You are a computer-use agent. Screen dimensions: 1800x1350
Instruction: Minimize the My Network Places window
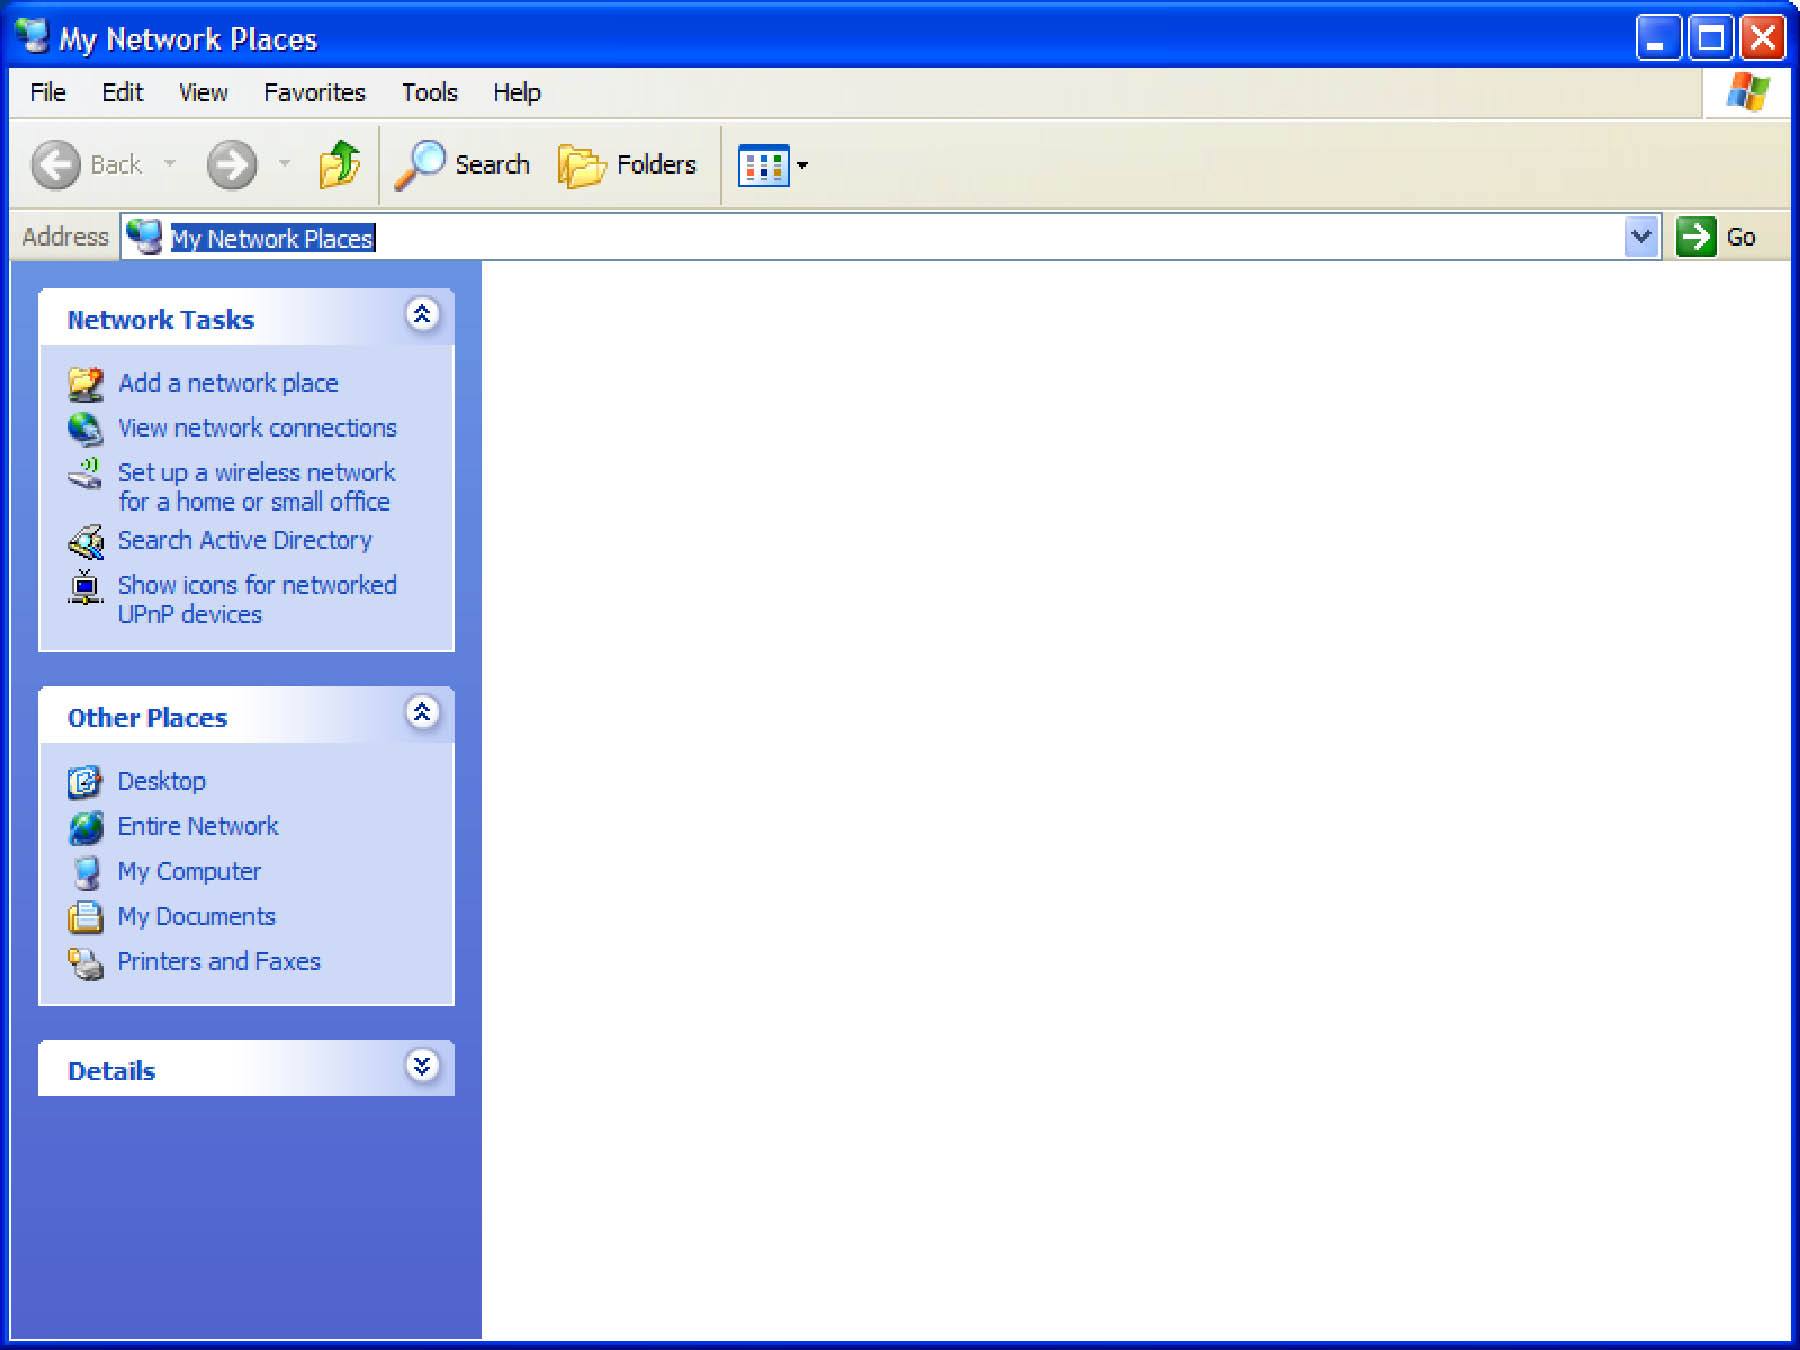pos(1657,39)
